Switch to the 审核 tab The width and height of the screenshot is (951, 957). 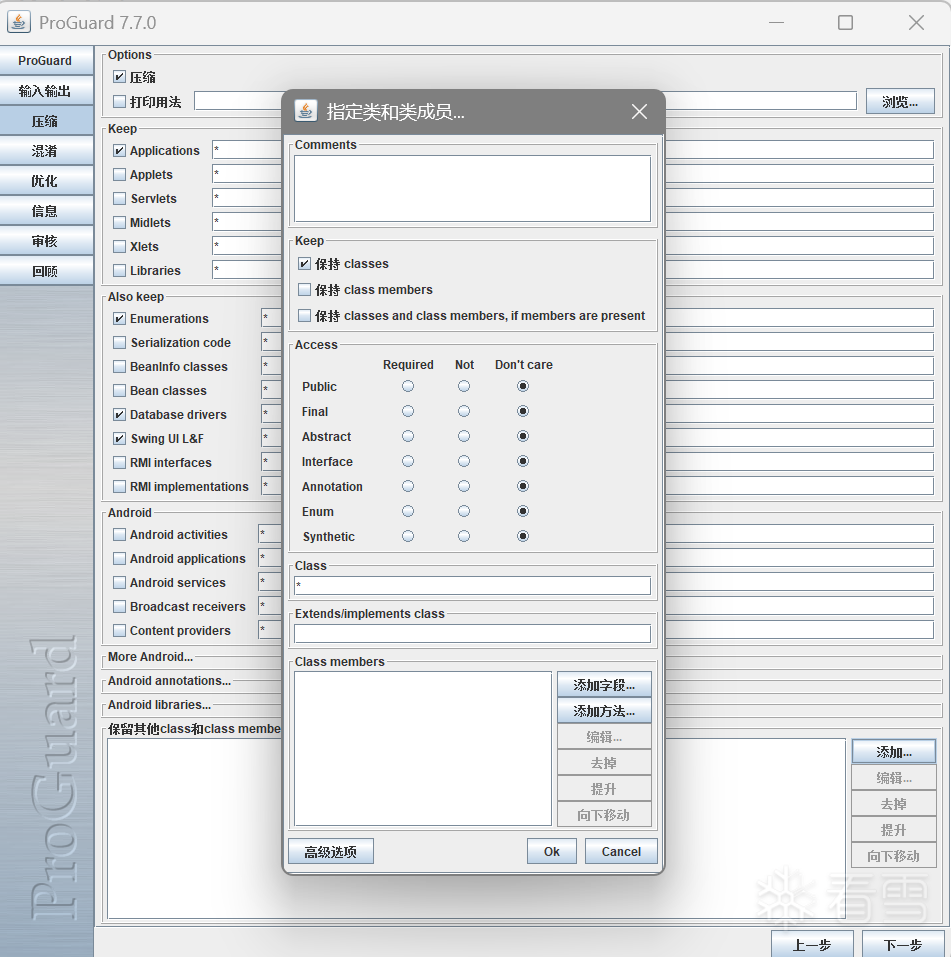click(x=46, y=241)
